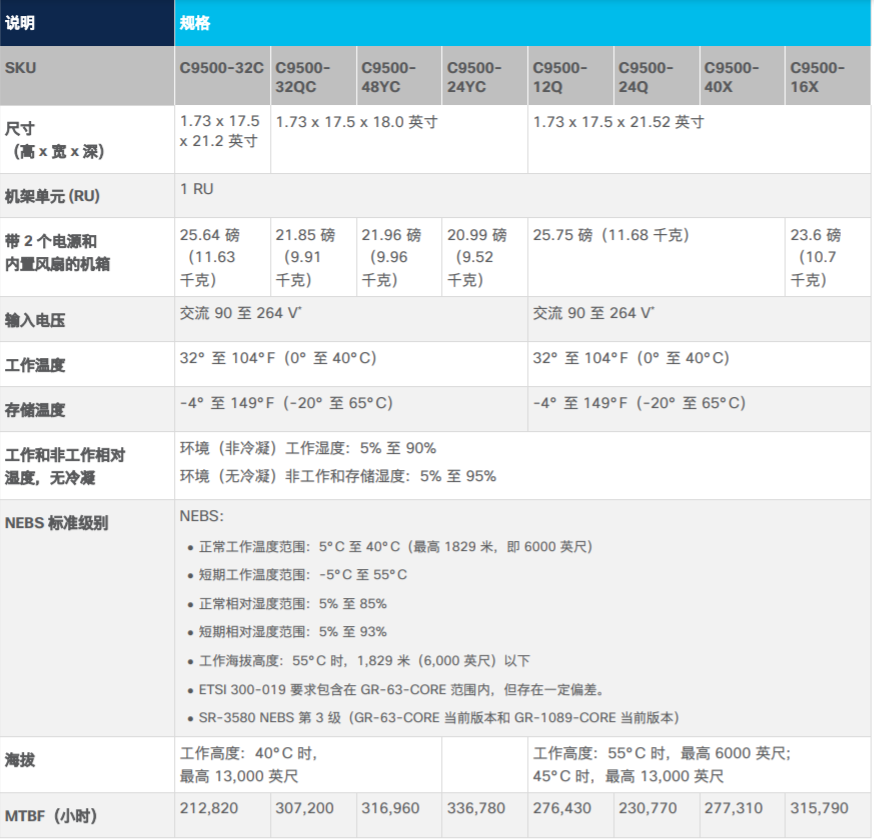The image size is (874, 839).
Task: Select the C9500-32QC column header
Action: pyautogui.click(x=313, y=77)
